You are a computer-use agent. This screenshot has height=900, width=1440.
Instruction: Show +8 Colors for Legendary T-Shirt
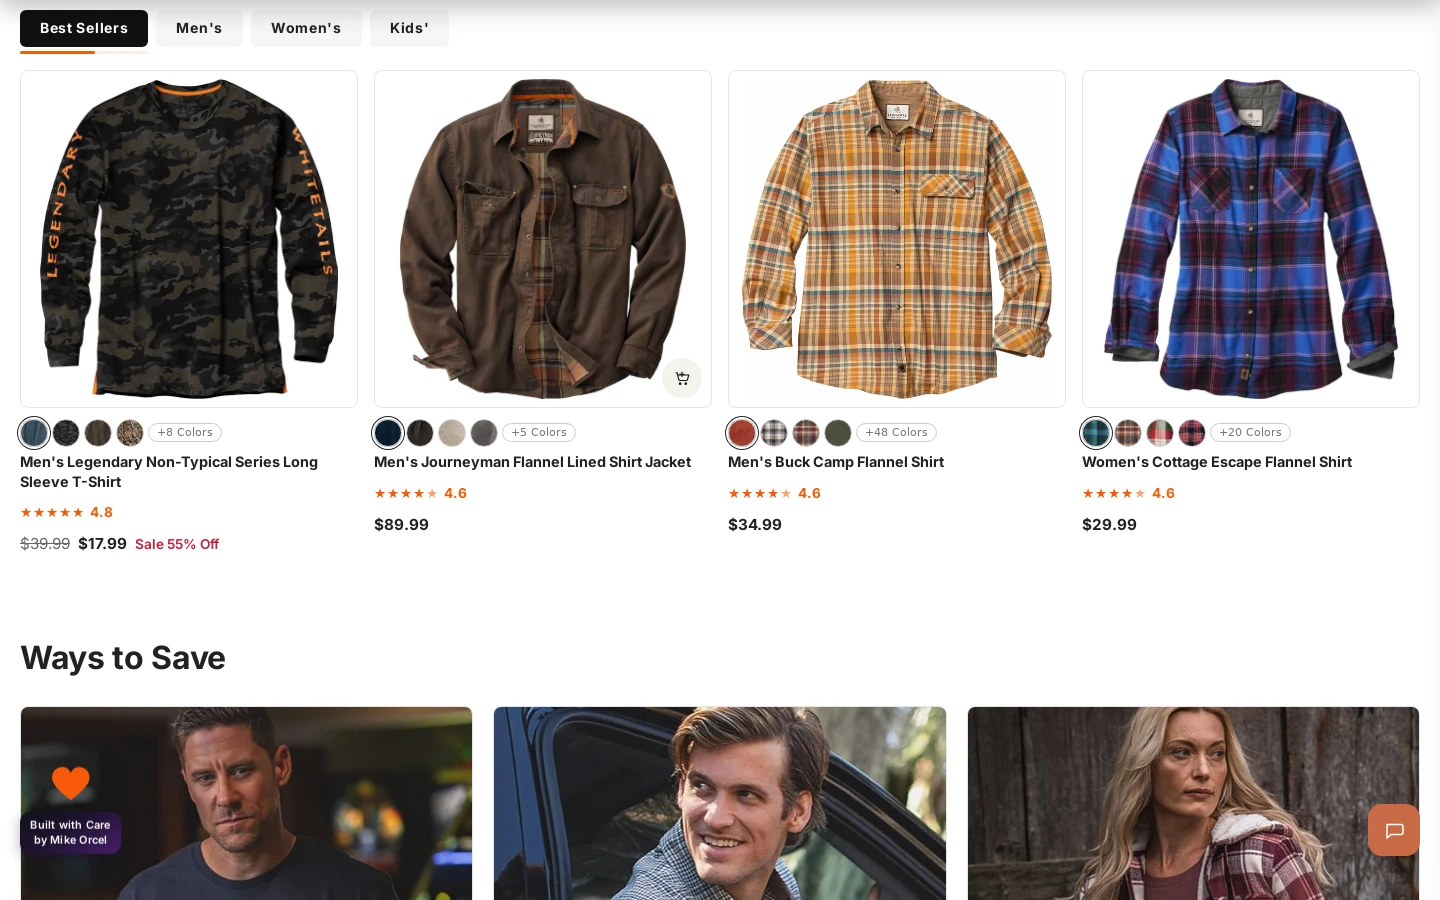(x=185, y=433)
